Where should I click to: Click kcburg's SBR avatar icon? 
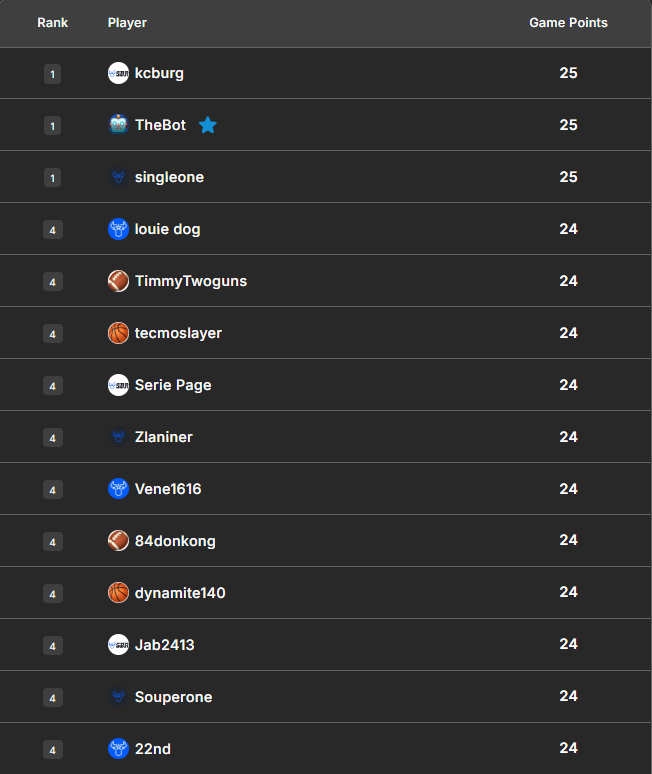(118, 73)
